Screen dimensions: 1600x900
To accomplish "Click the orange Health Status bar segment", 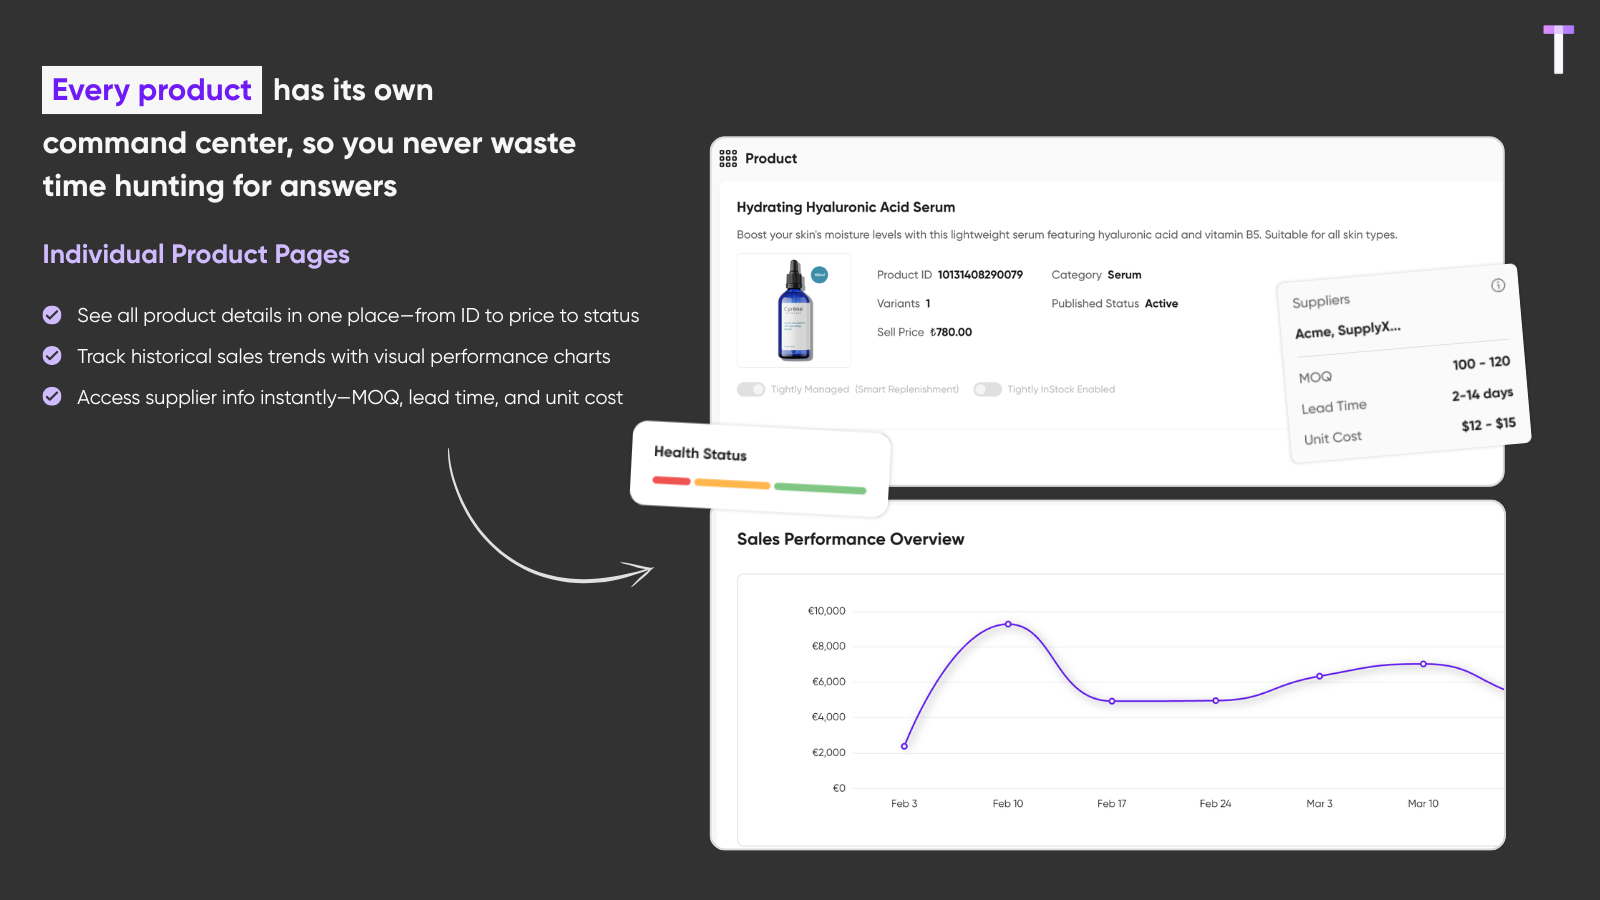I will [x=732, y=484].
